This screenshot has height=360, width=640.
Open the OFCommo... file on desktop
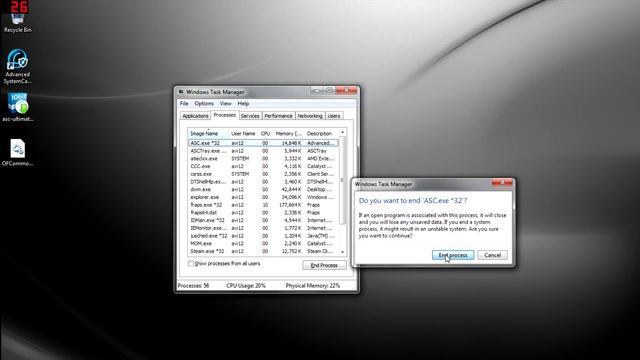(18, 152)
